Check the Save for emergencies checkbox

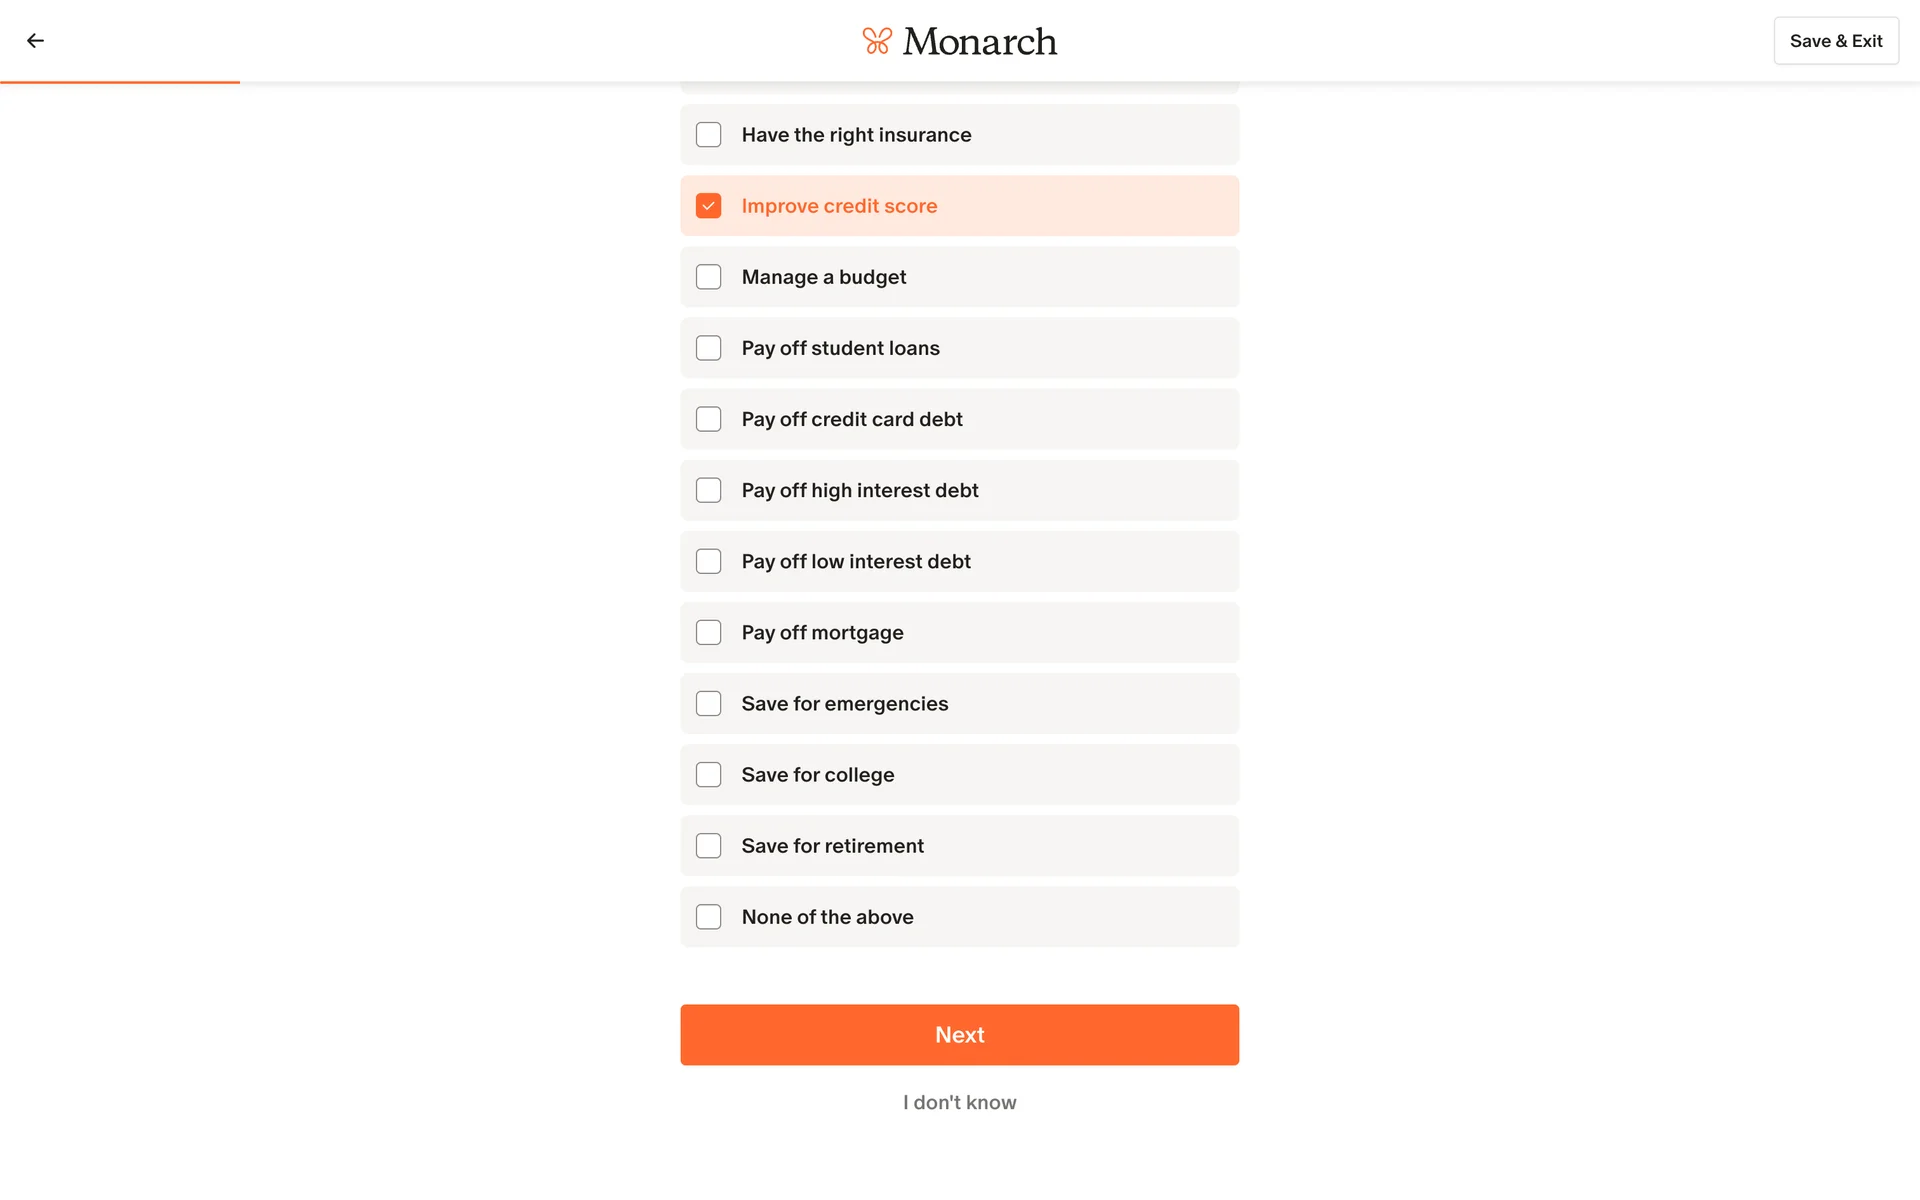(708, 704)
